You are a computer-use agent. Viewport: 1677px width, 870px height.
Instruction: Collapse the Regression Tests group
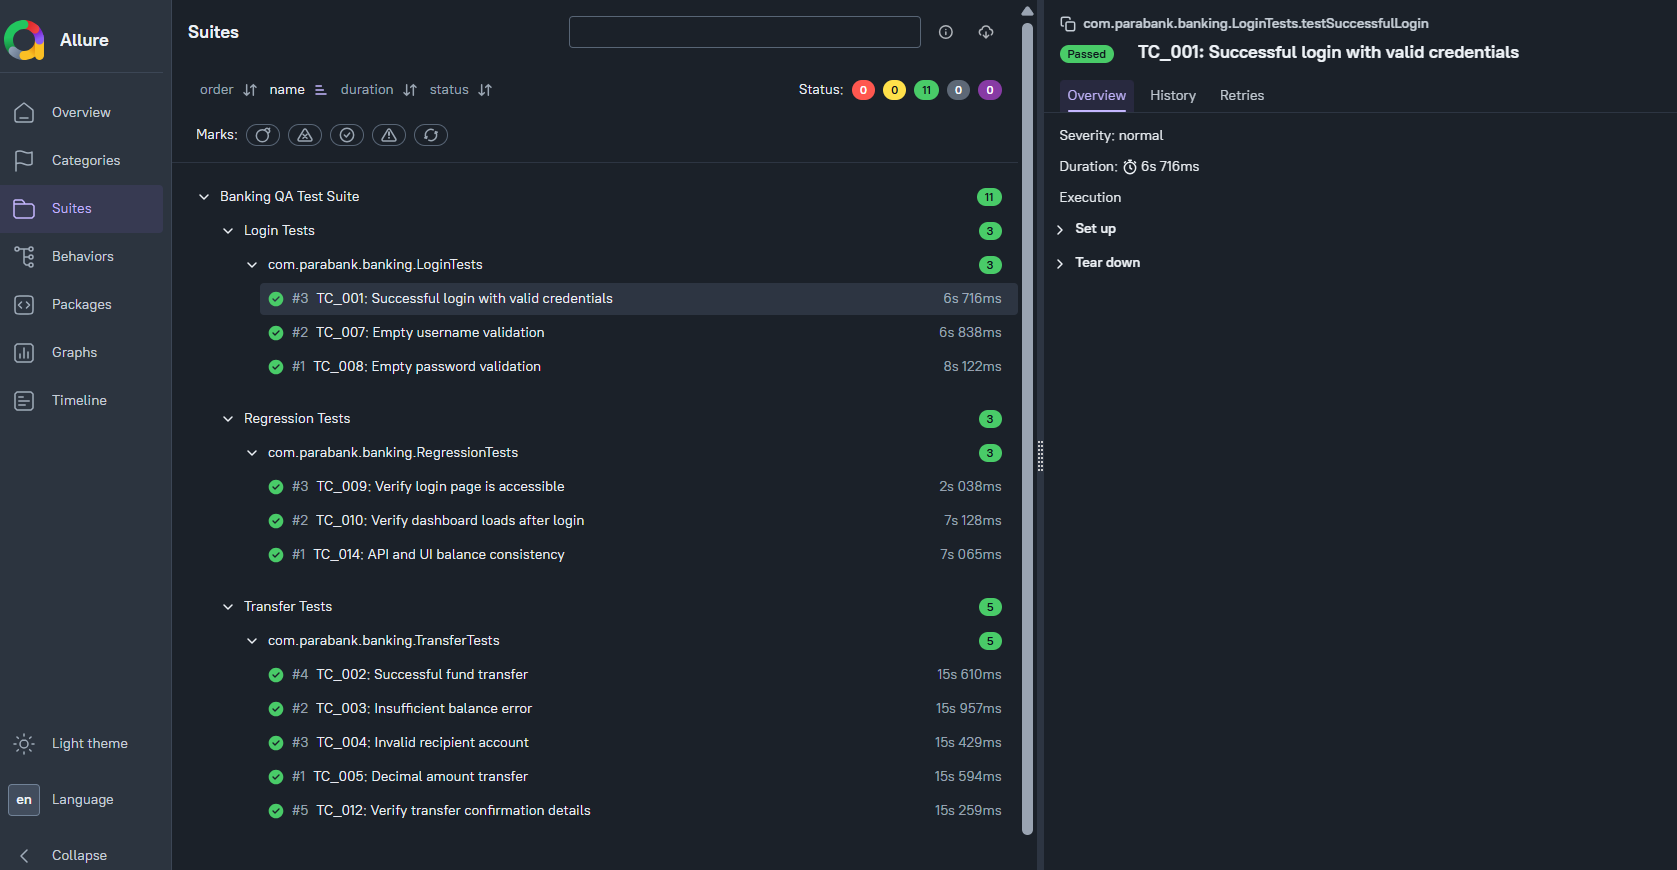pos(228,419)
